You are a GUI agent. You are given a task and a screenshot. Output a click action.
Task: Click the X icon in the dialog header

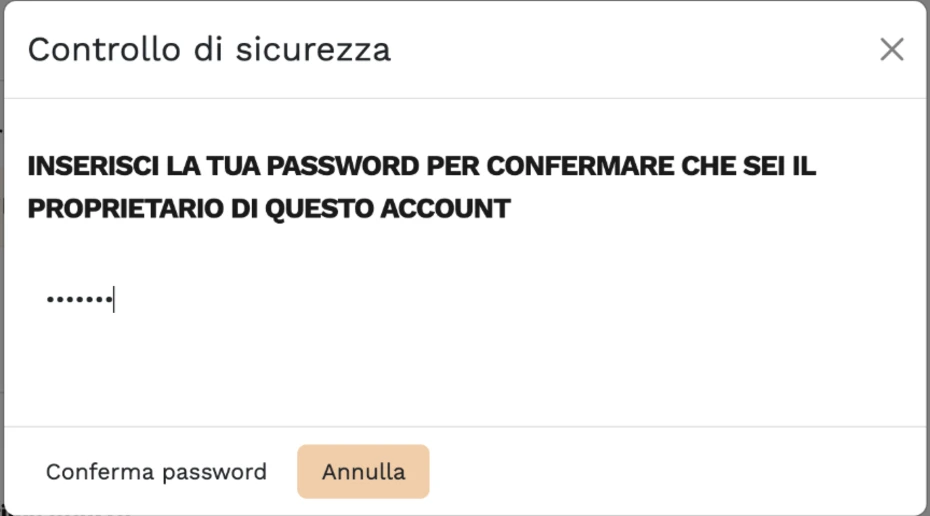click(x=891, y=49)
